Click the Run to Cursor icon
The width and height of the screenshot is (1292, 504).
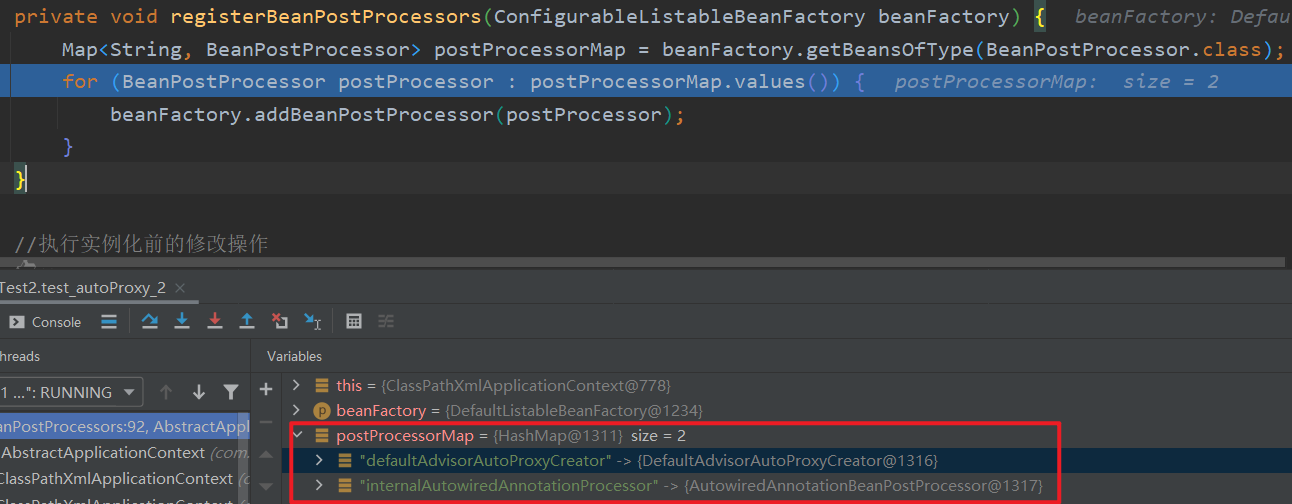(x=313, y=321)
